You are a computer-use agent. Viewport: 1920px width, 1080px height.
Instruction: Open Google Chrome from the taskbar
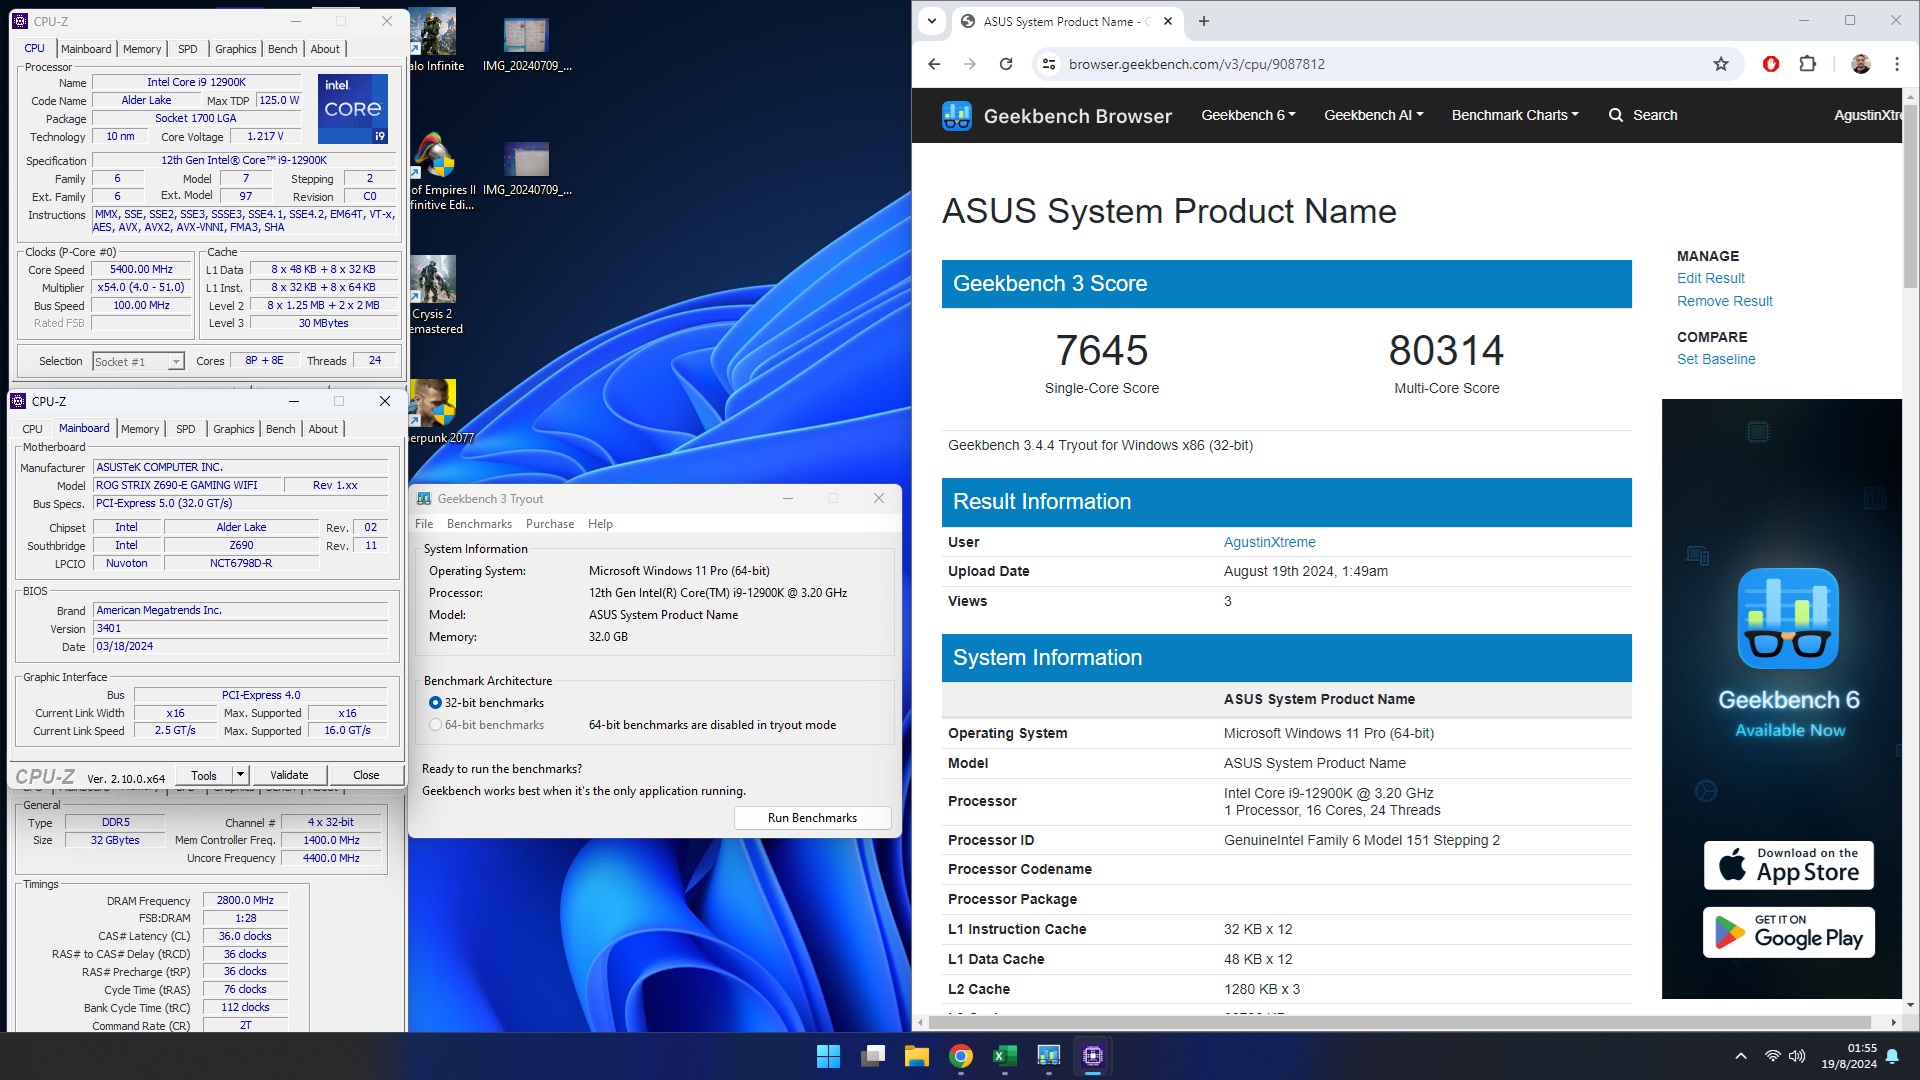961,1056
